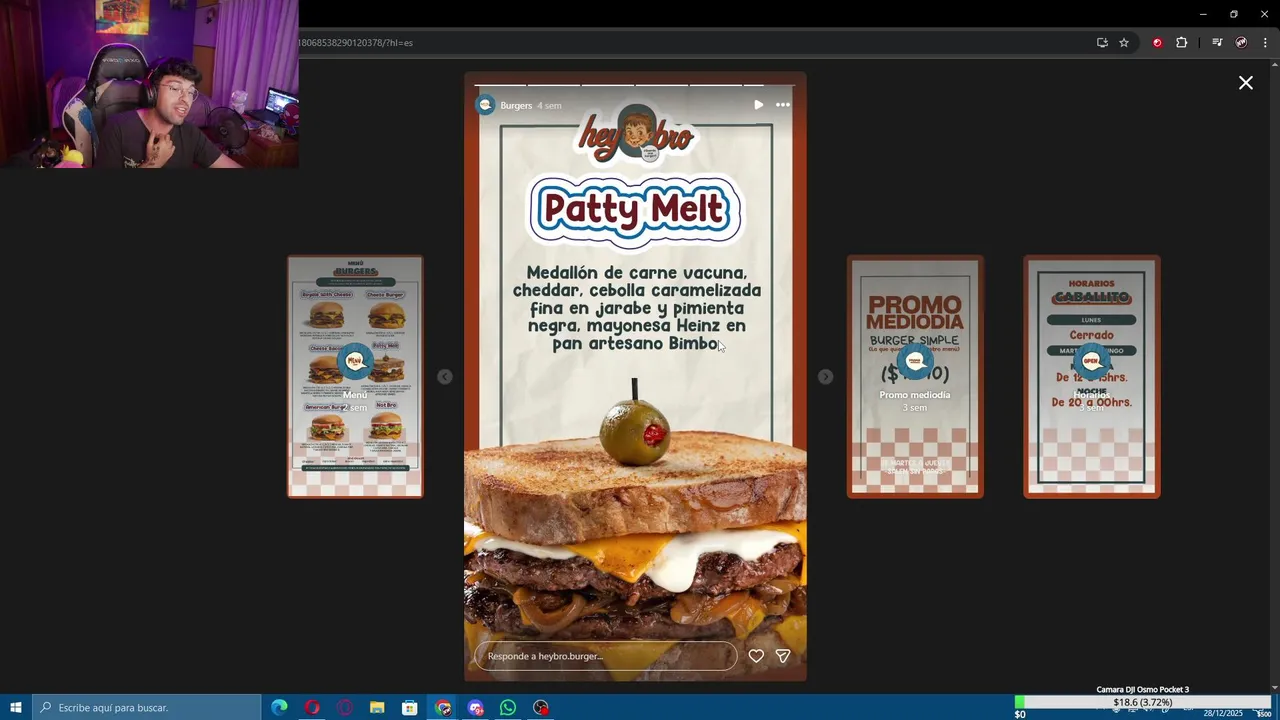Screen dimensions: 1280x720
Task: Open the story's three-dots options menu
Action: coord(783,105)
